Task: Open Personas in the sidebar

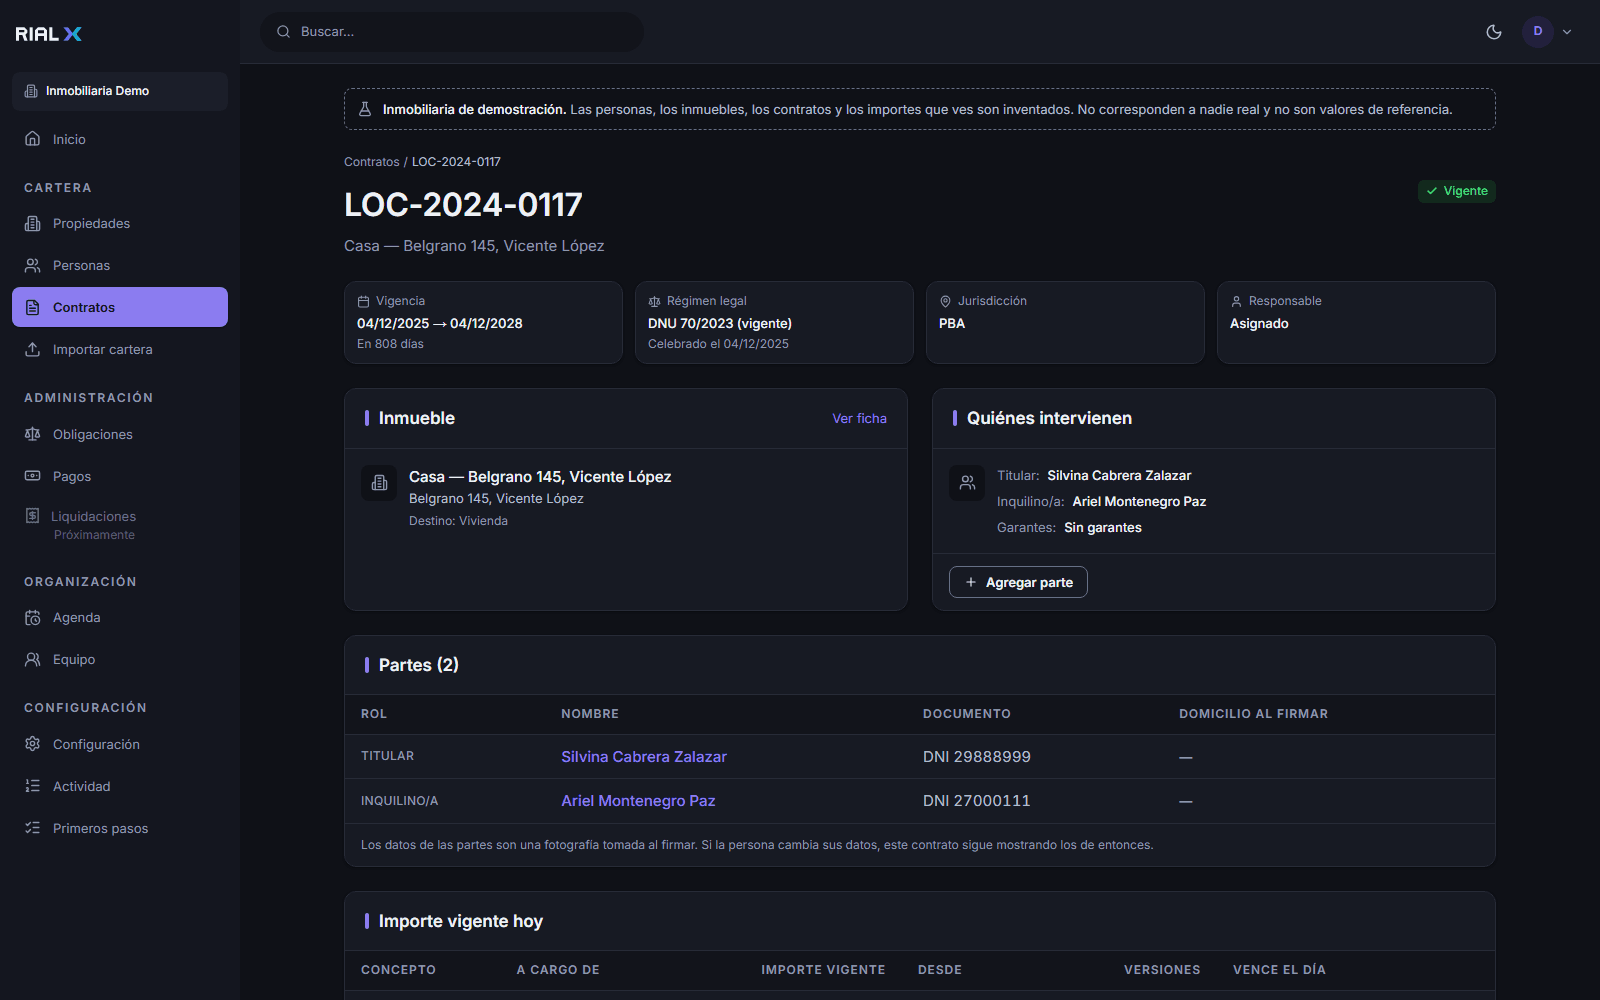Action: [120, 265]
